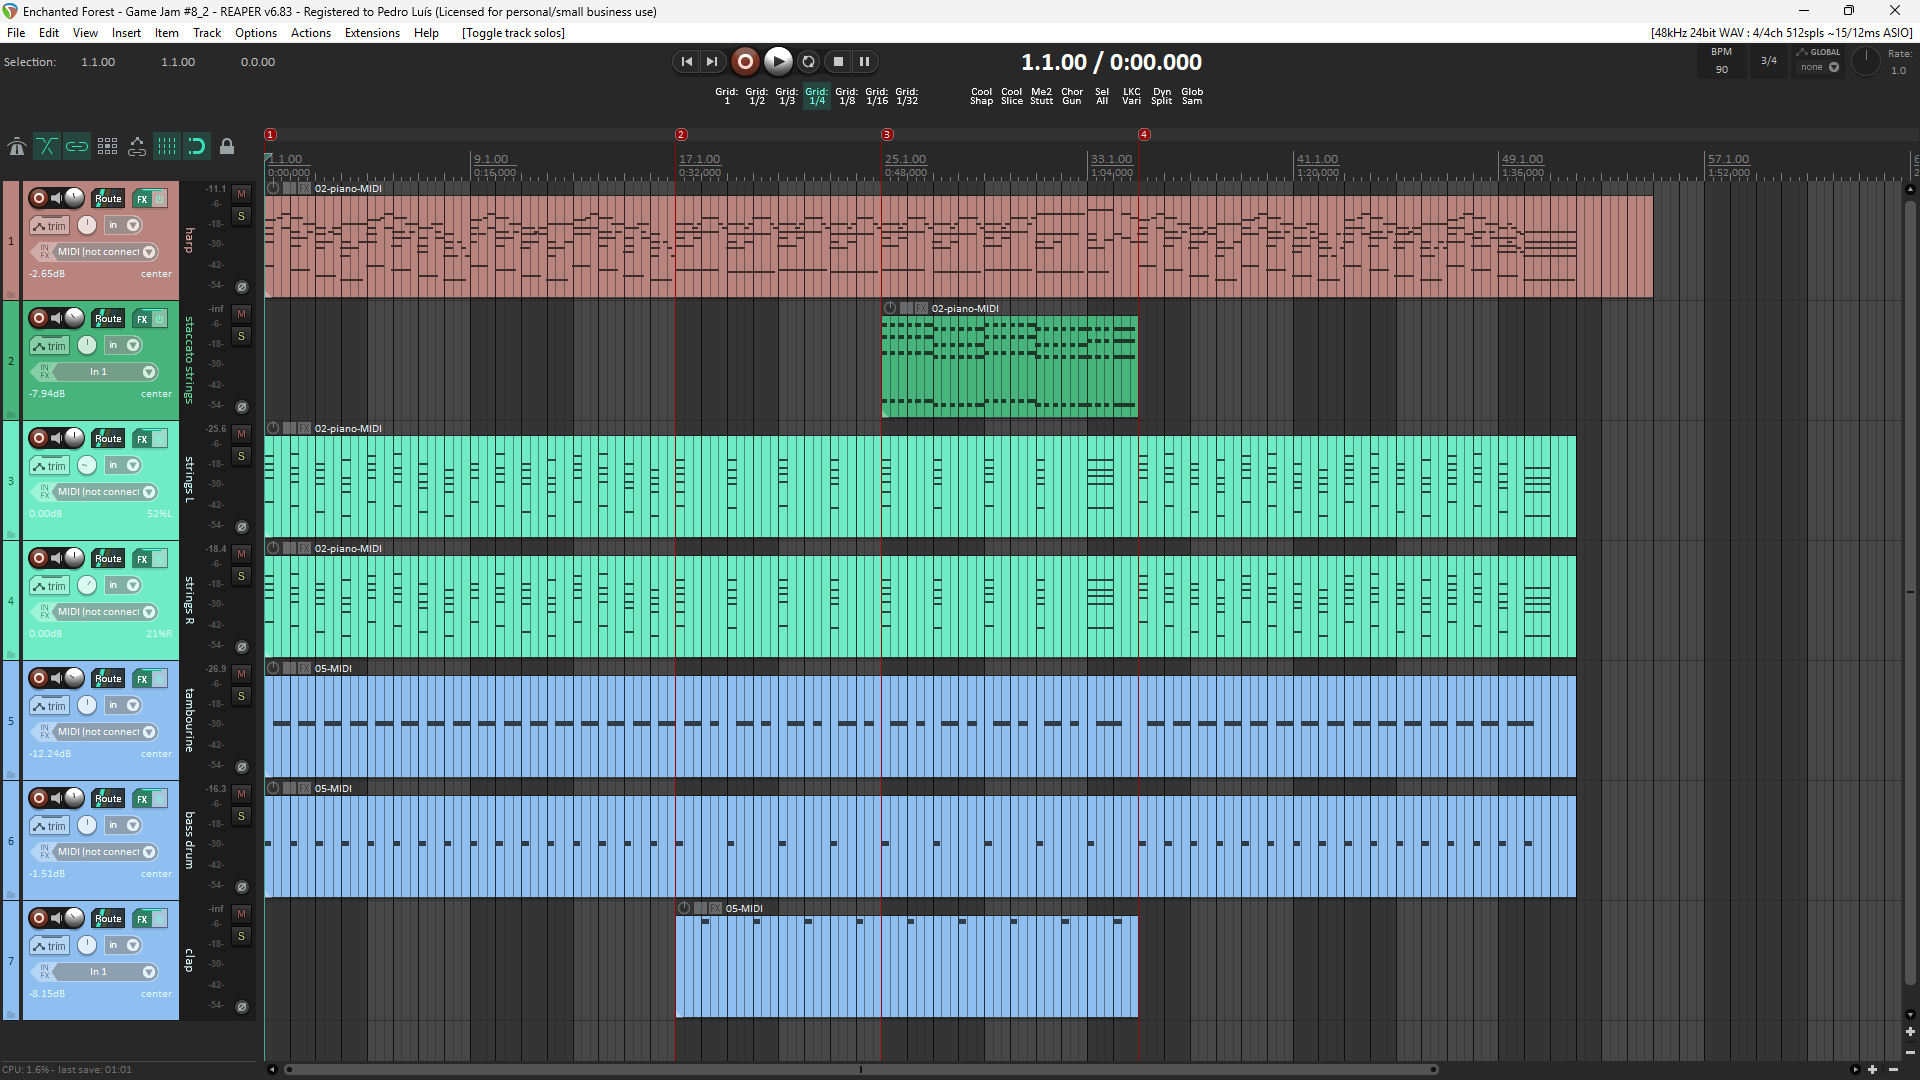Image resolution: width=1920 pixels, height=1080 pixels.
Task: Mute the harp track
Action: coord(241,194)
